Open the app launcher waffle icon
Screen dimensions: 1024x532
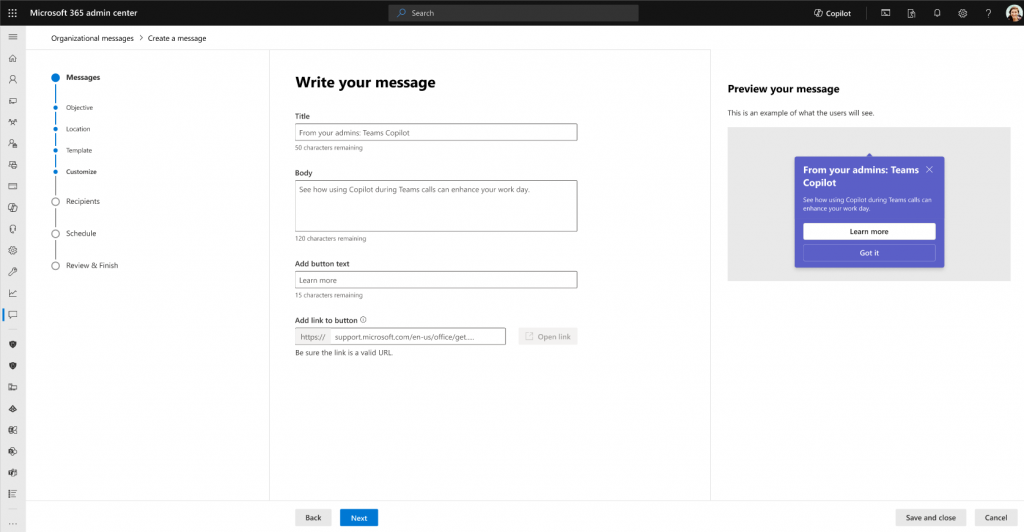point(12,13)
